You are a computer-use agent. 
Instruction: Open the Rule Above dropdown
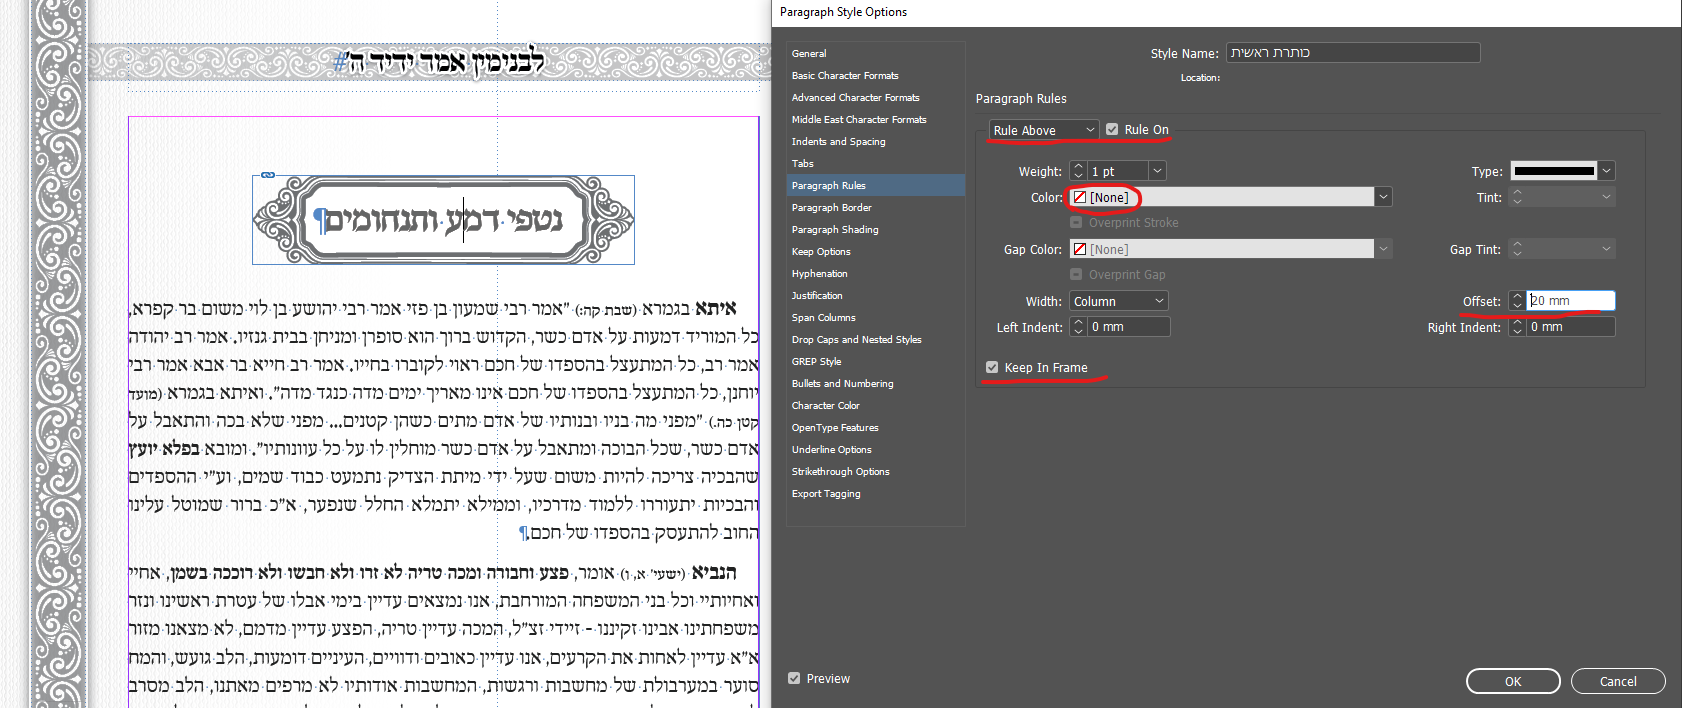[x=1044, y=130]
